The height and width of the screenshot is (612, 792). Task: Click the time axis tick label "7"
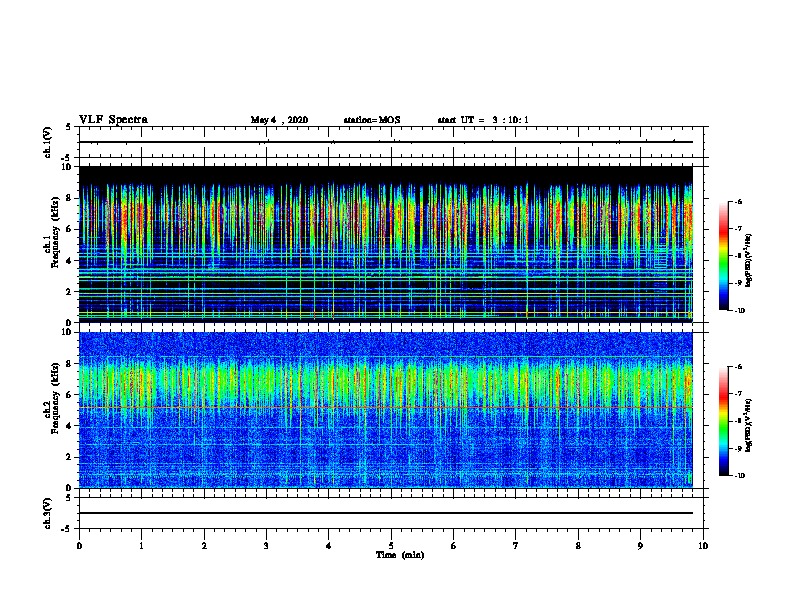click(516, 546)
